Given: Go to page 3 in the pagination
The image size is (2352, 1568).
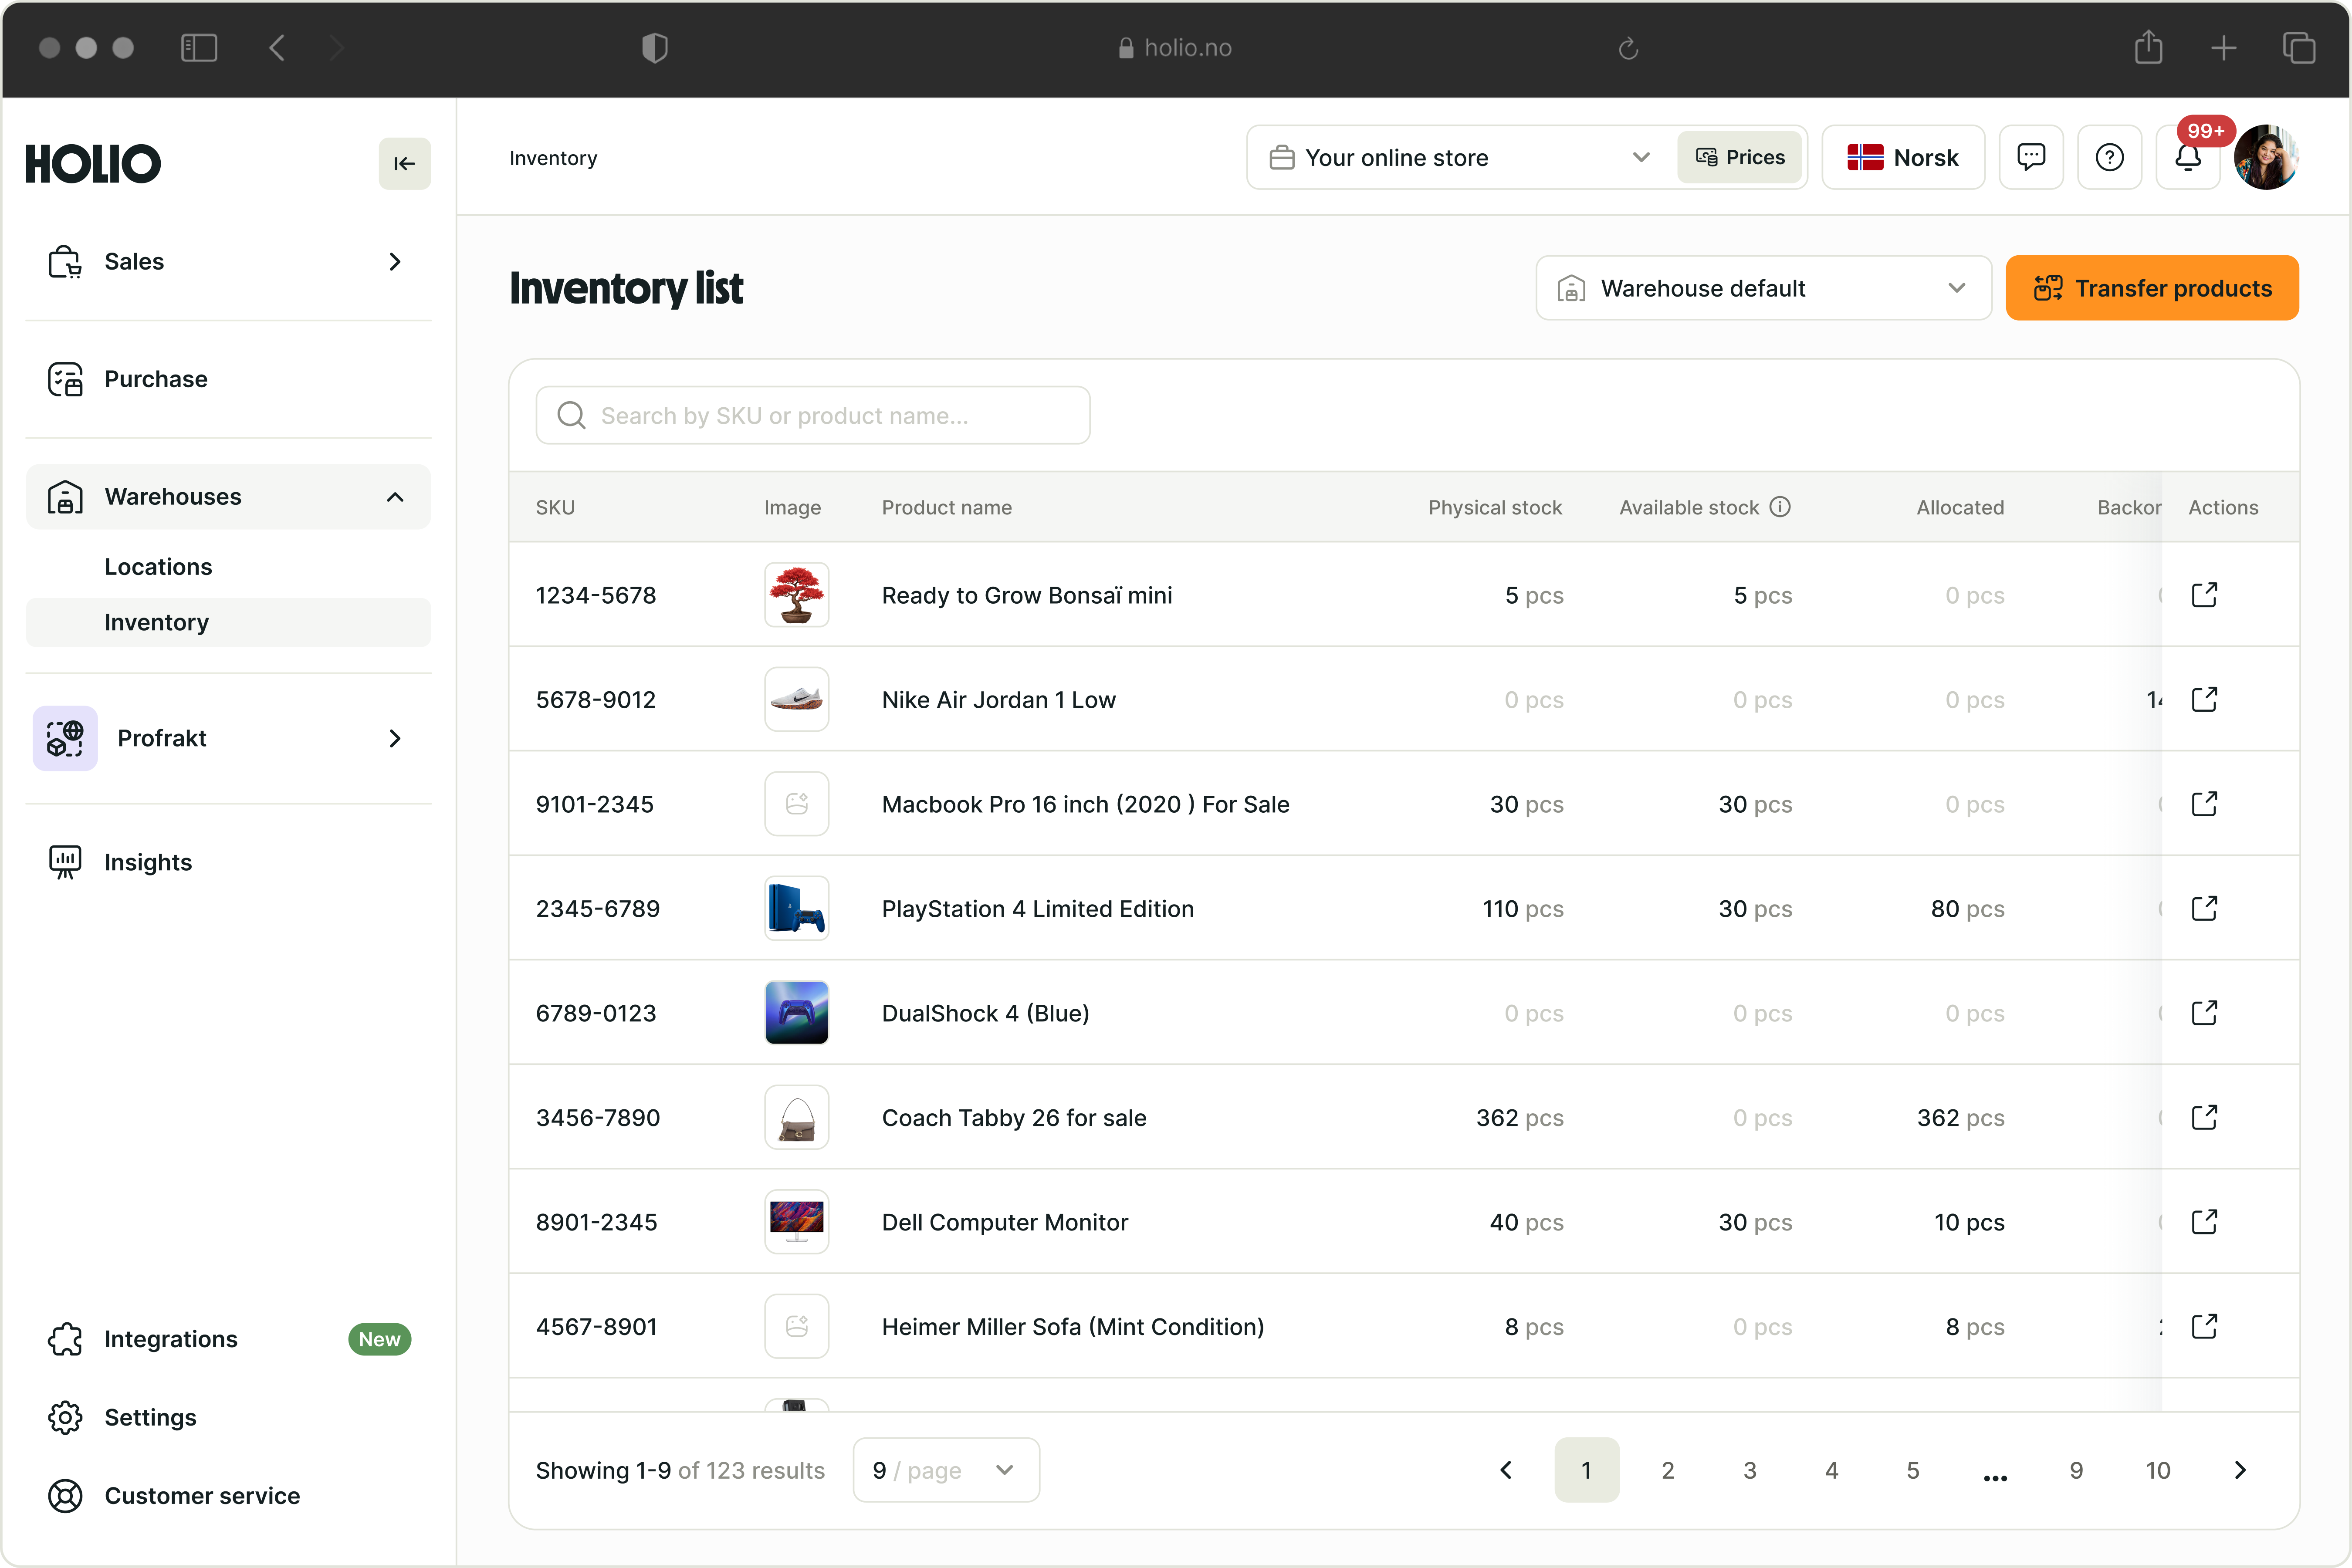Looking at the screenshot, I should pyautogui.click(x=1749, y=1470).
